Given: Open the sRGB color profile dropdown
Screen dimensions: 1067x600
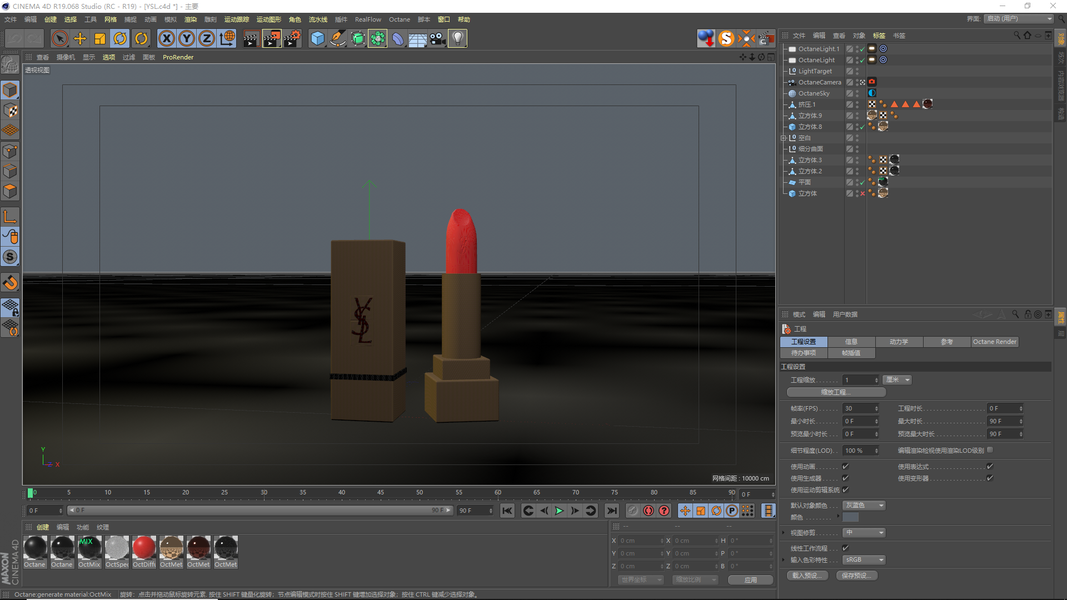Looking at the screenshot, I should pyautogui.click(x=864, y=560).
